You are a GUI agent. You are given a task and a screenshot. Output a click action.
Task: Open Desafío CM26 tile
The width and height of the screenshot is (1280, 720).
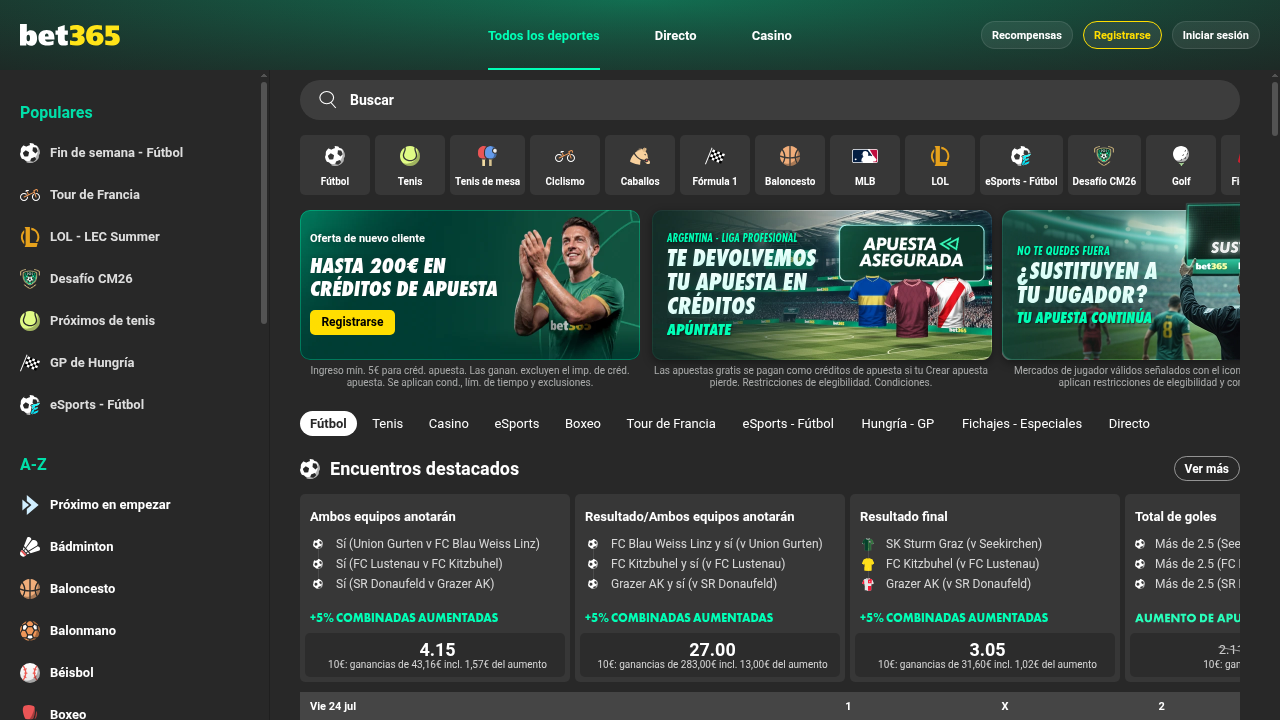coord(1104,165)
